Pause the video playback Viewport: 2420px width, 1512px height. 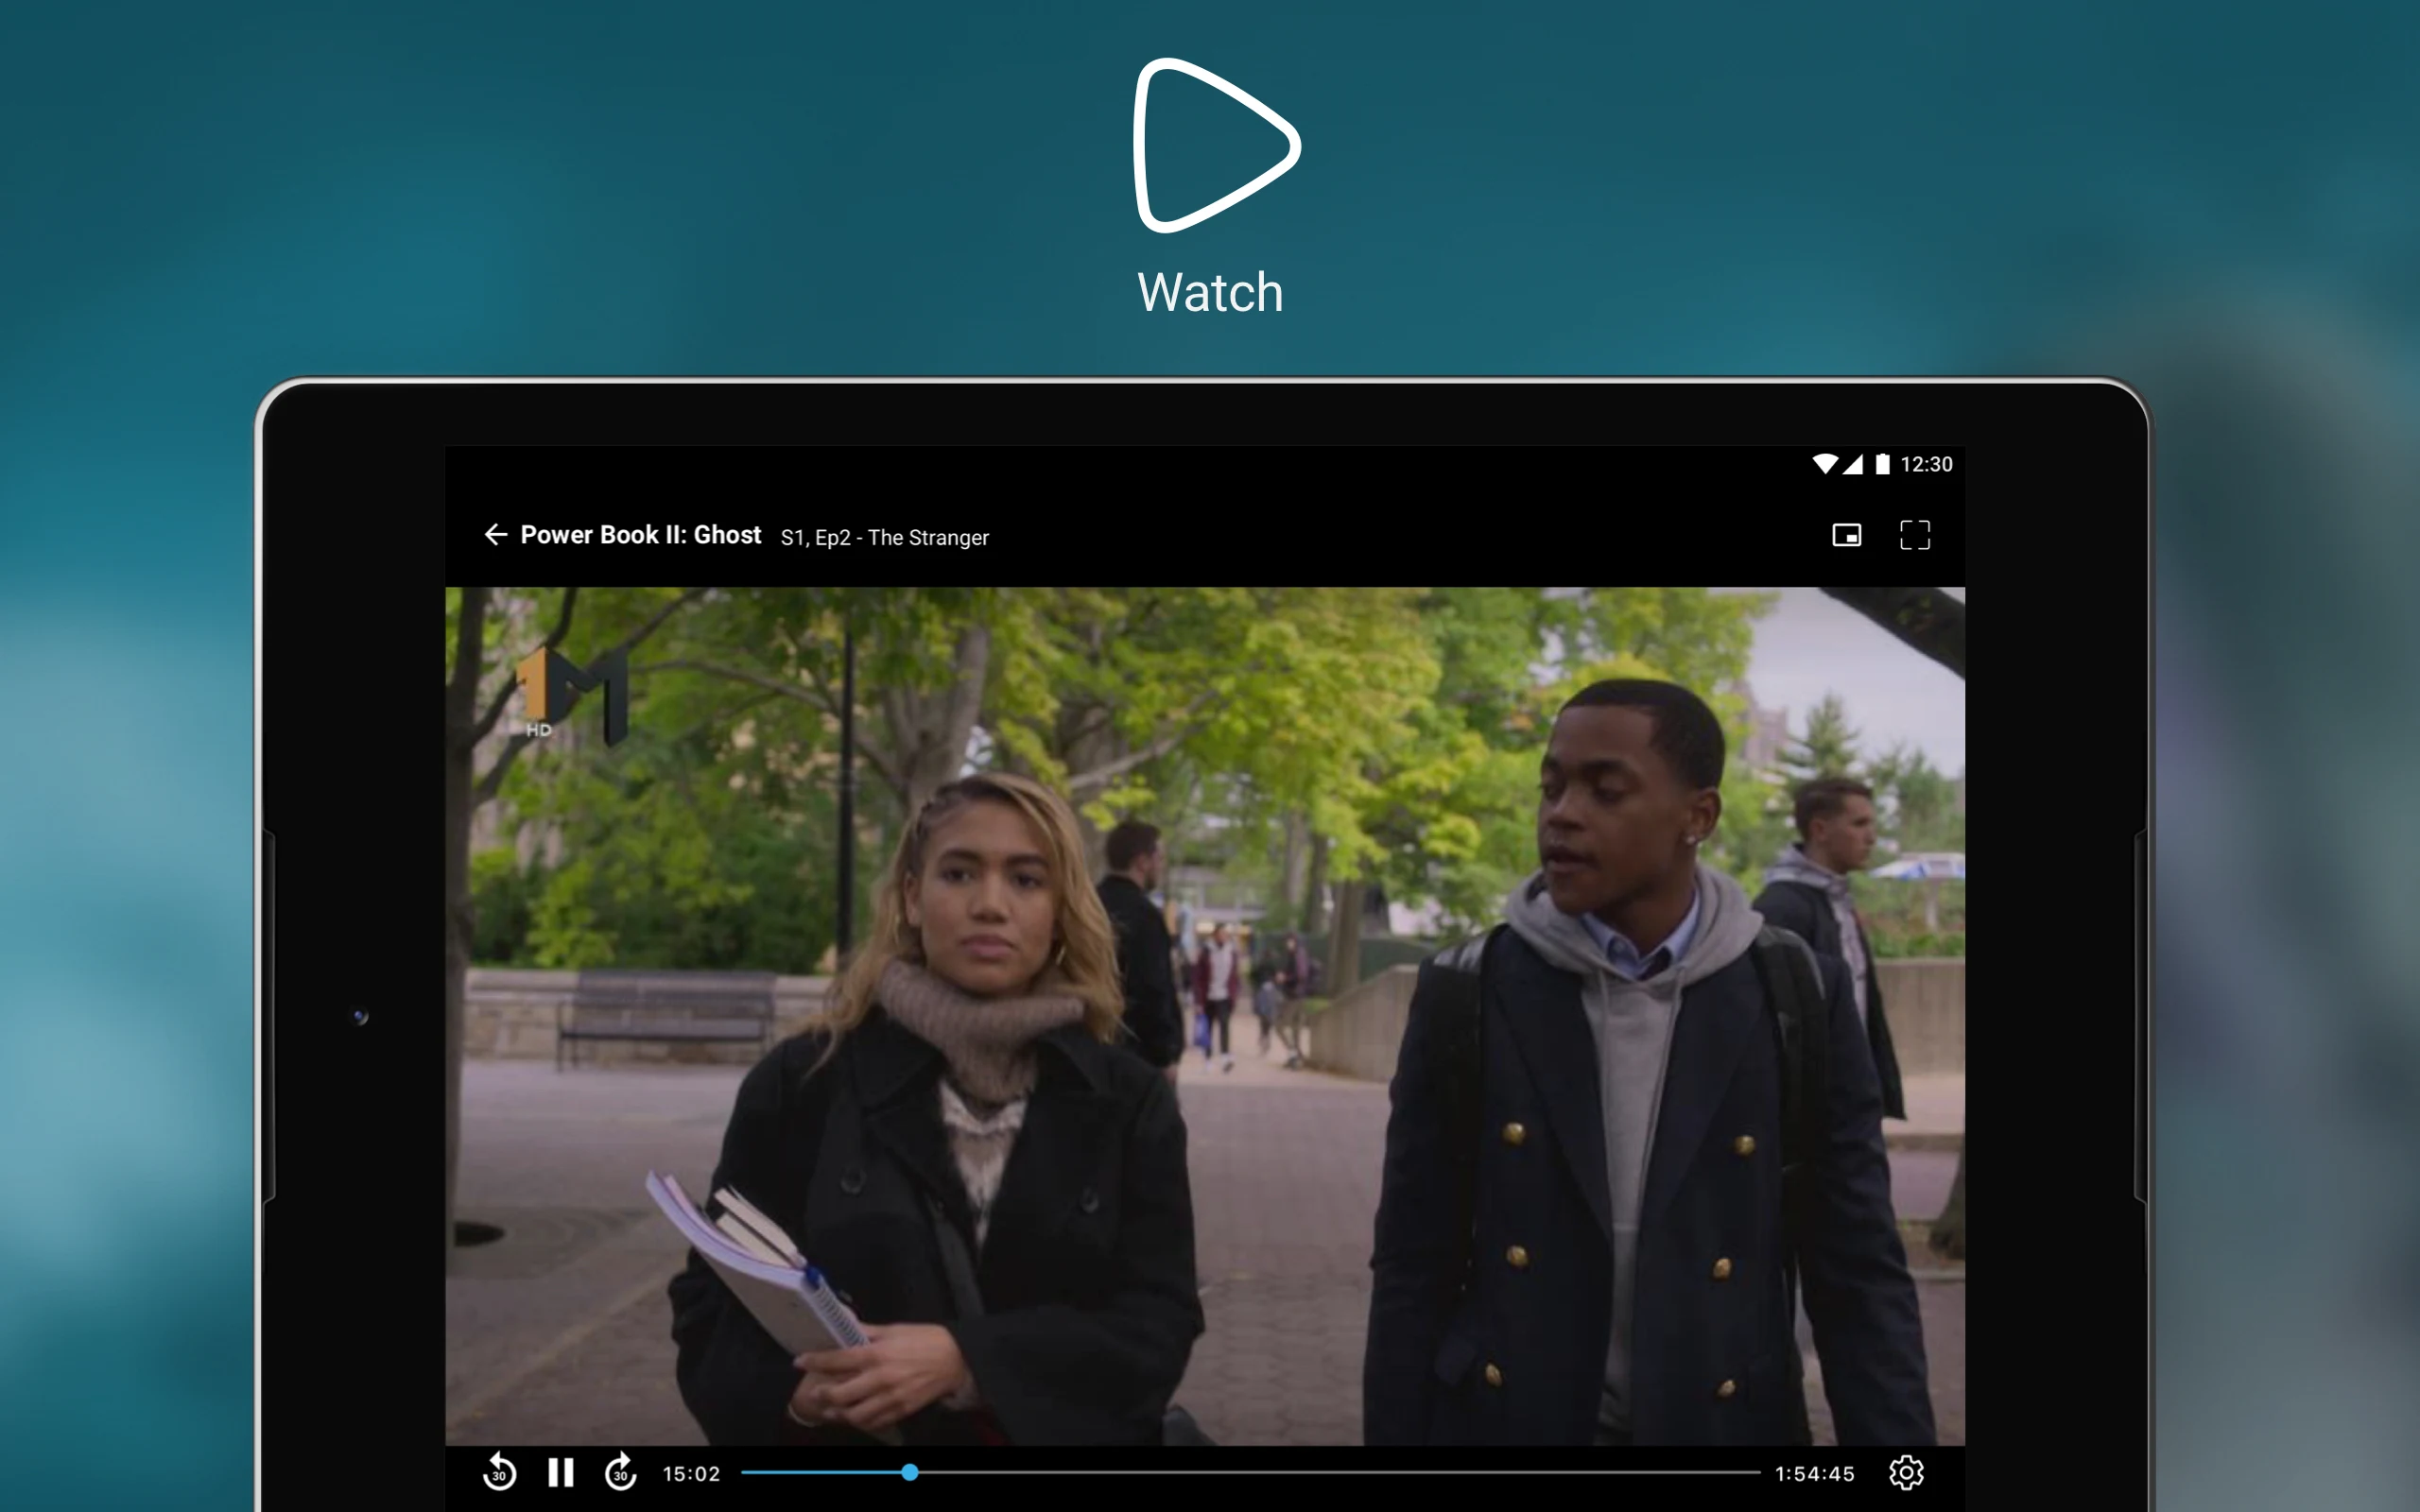561,1472
